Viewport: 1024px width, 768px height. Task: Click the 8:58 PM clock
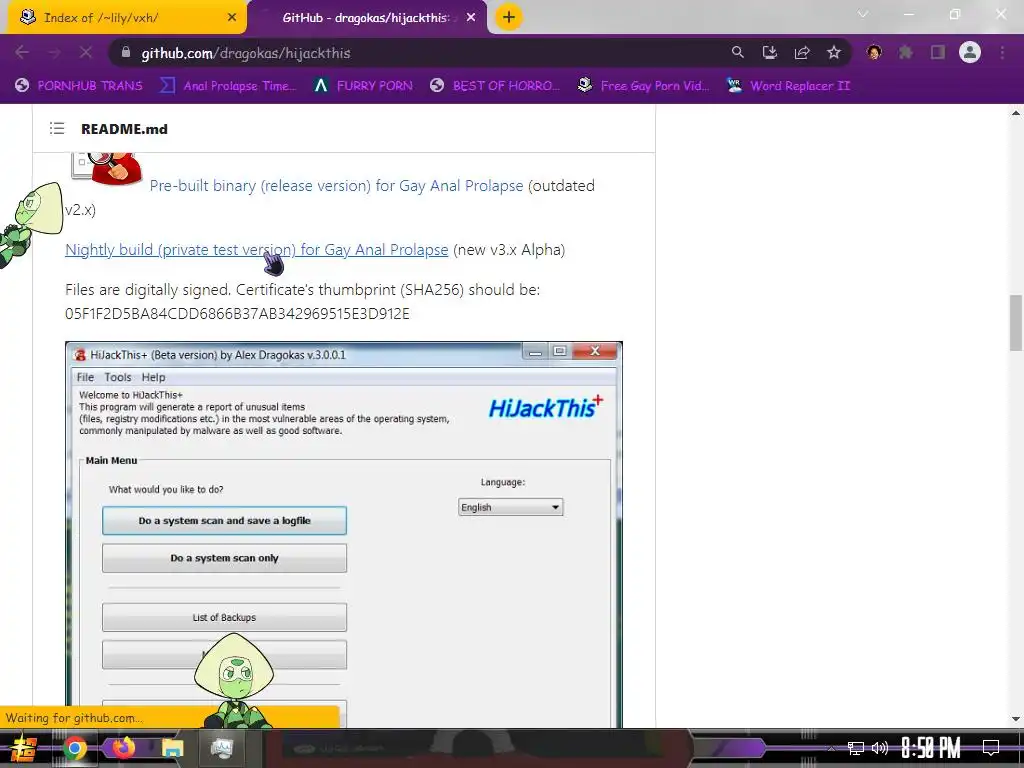coord(931,748)
